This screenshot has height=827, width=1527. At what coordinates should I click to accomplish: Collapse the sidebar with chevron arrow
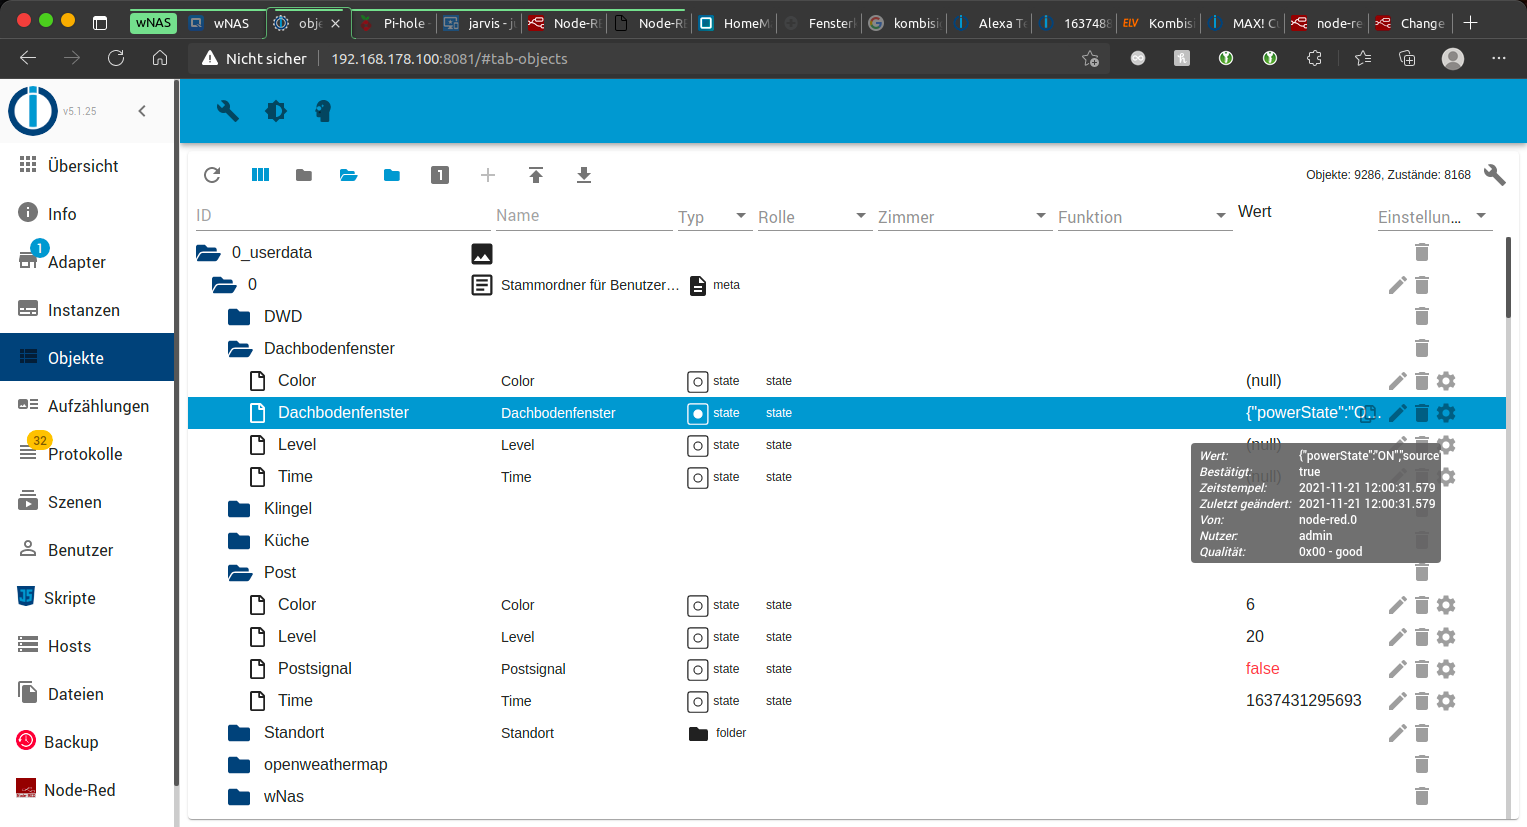pyautogui.click(x=142, y=111)
